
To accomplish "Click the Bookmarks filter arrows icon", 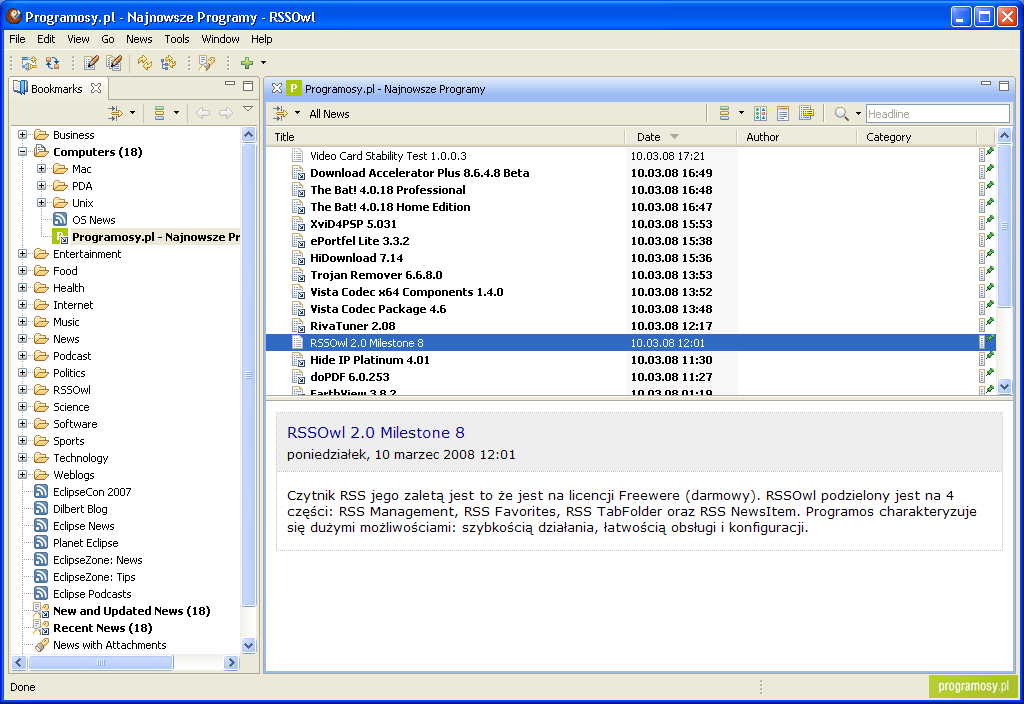I will tap(116, 113).
